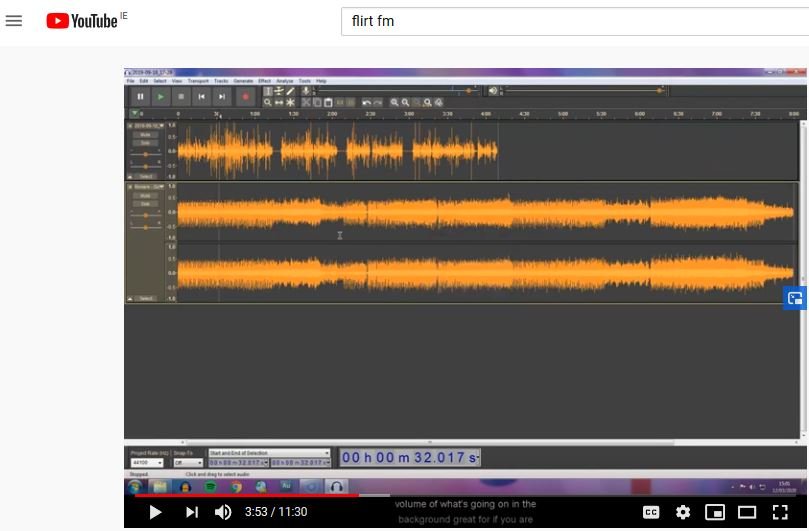Collapse the stereo track with arrow button
The image size is (809, 531).
[x=130, y=298]
